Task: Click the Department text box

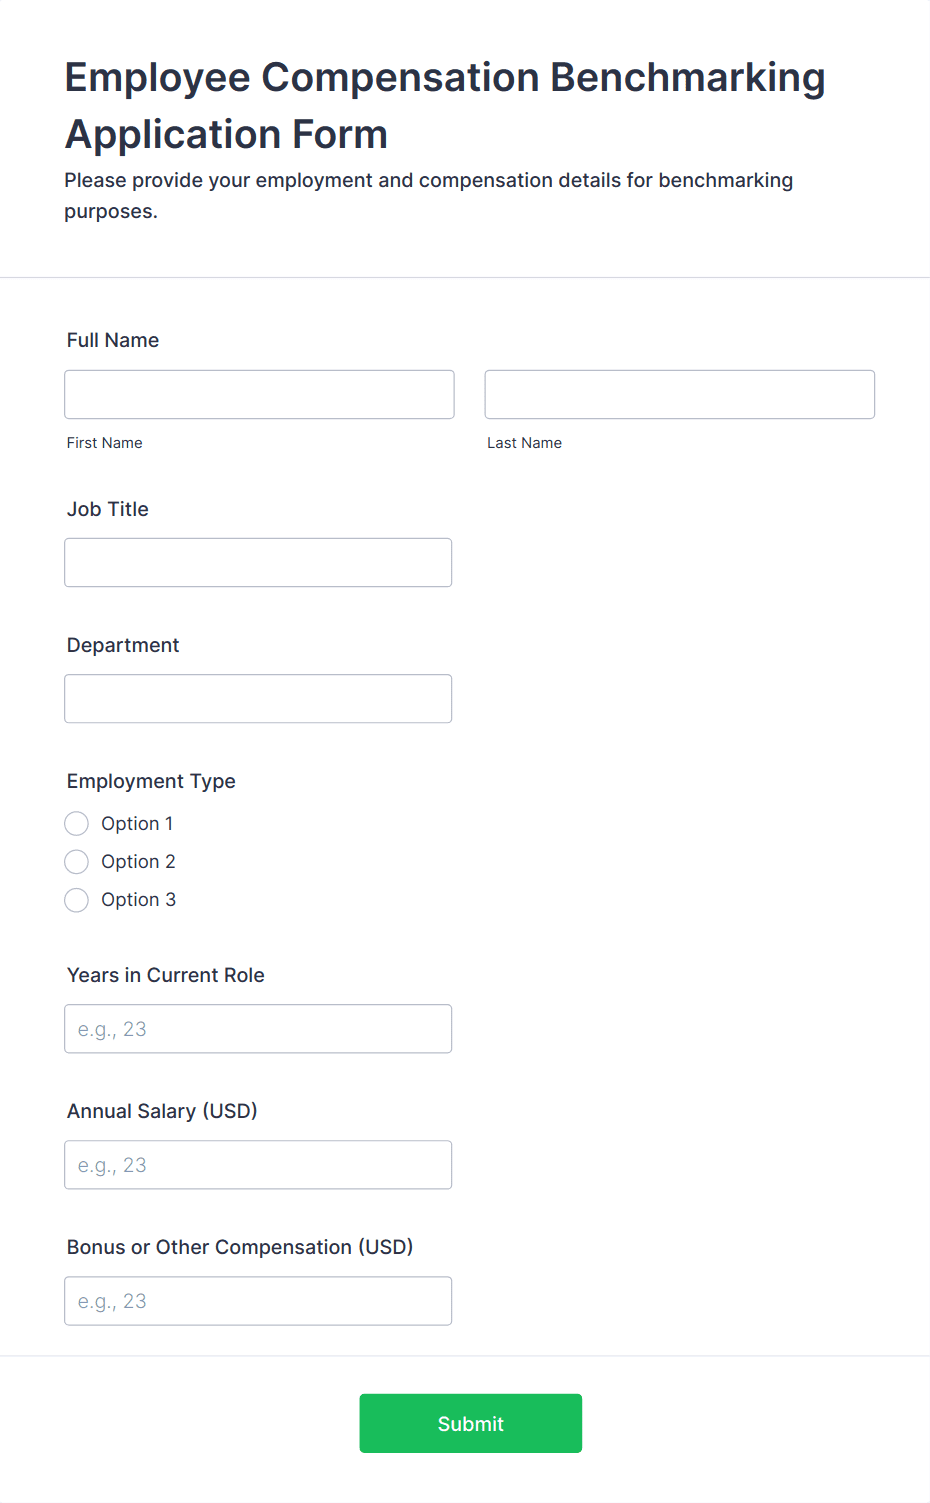Action: 258,698
